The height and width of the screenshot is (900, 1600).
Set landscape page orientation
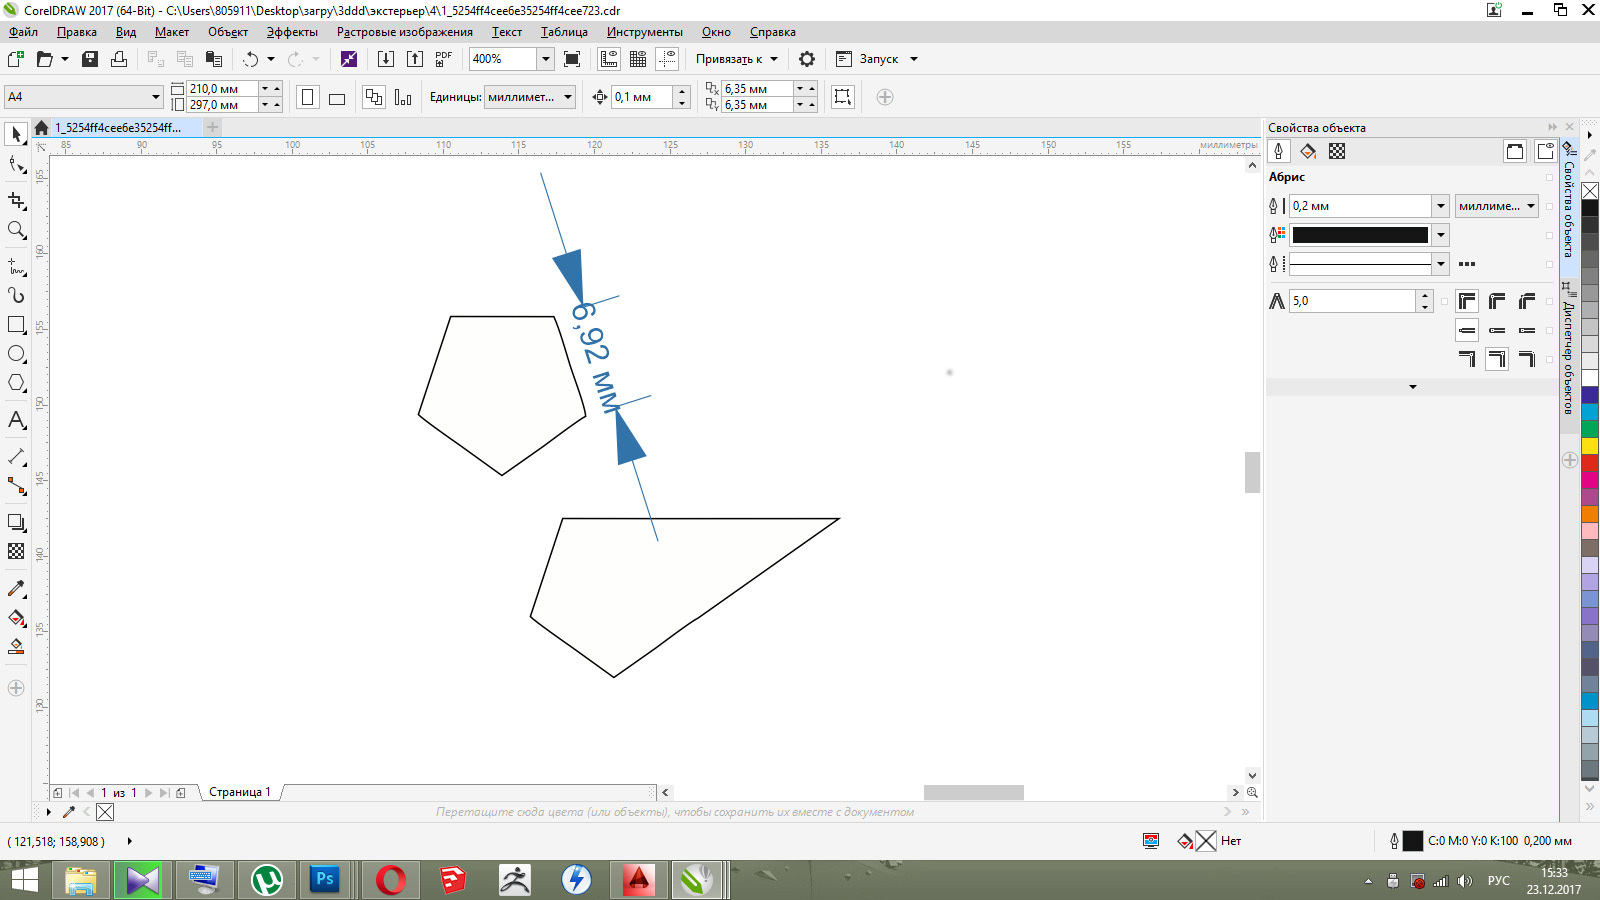click(337, 97)
